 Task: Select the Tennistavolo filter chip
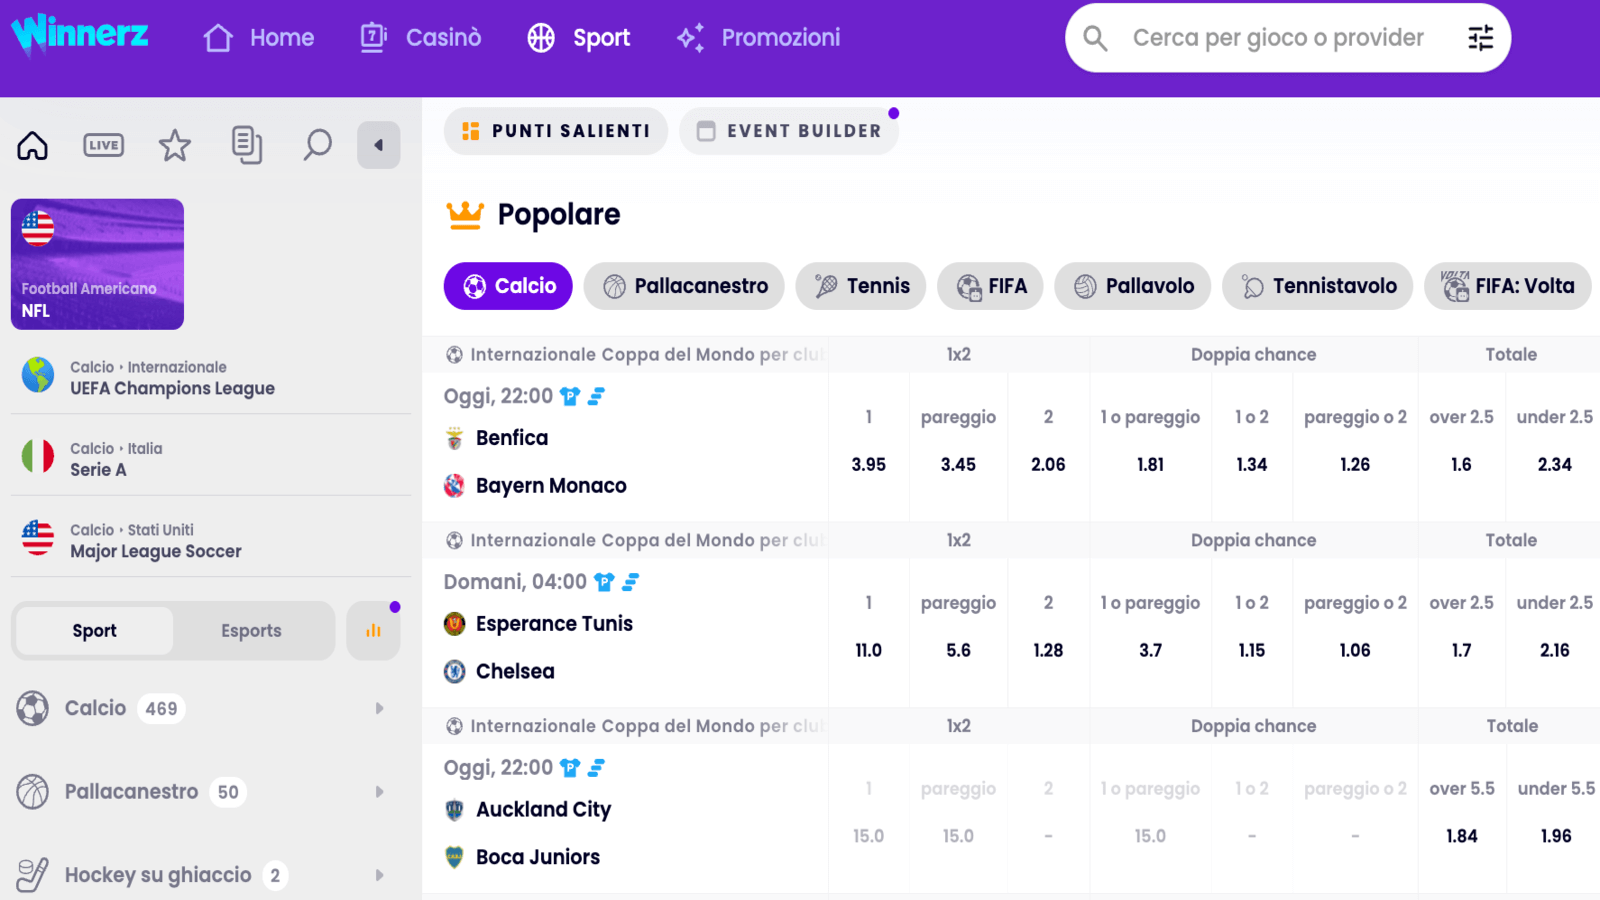click(1318, 286)
